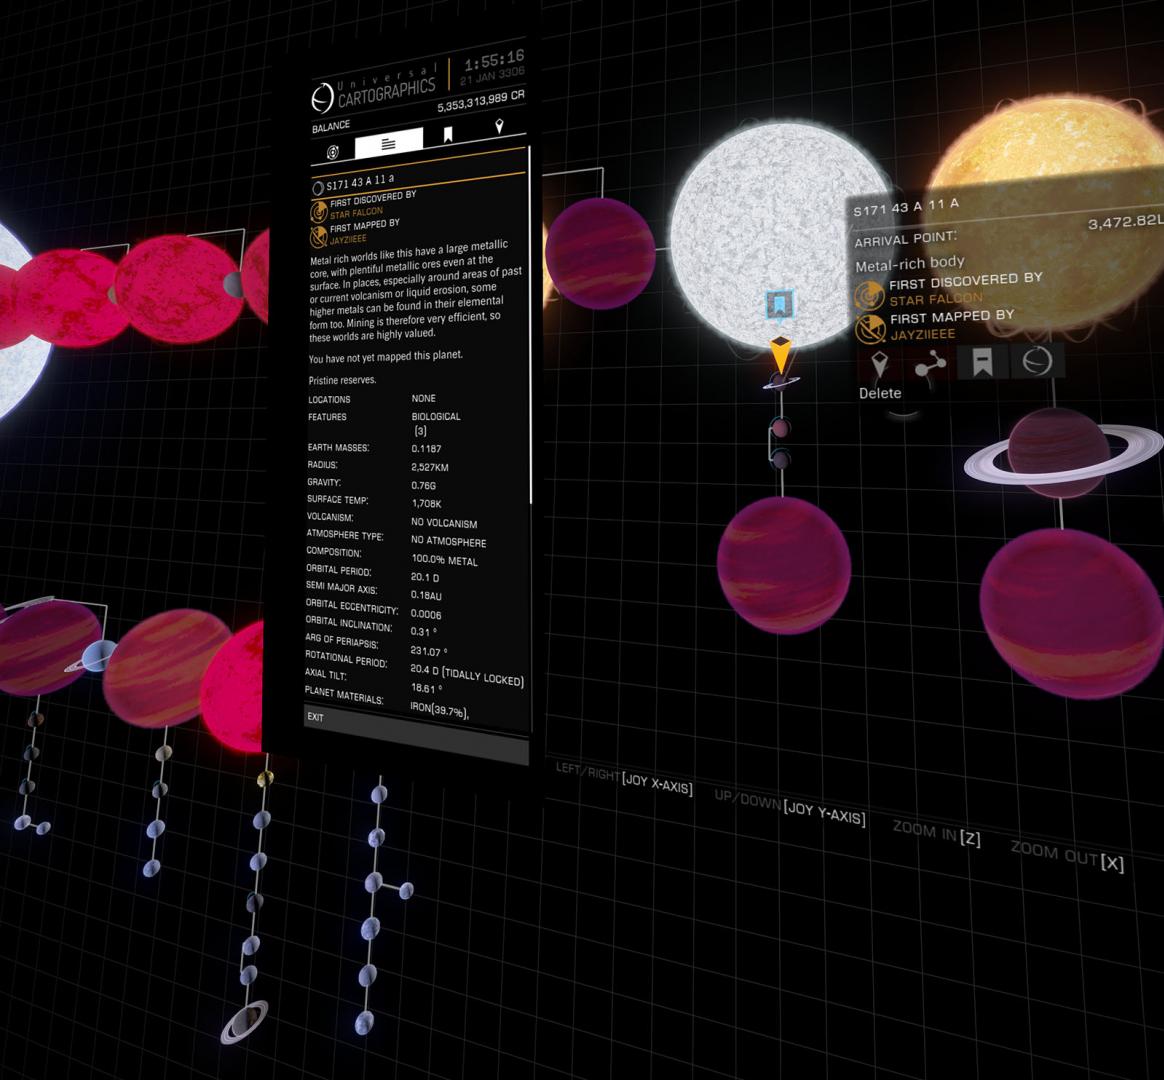This screenshot has width=1164, height=1080.
Task: Select purple gas giant right of details panel
Action: click(x=600, y=253)
